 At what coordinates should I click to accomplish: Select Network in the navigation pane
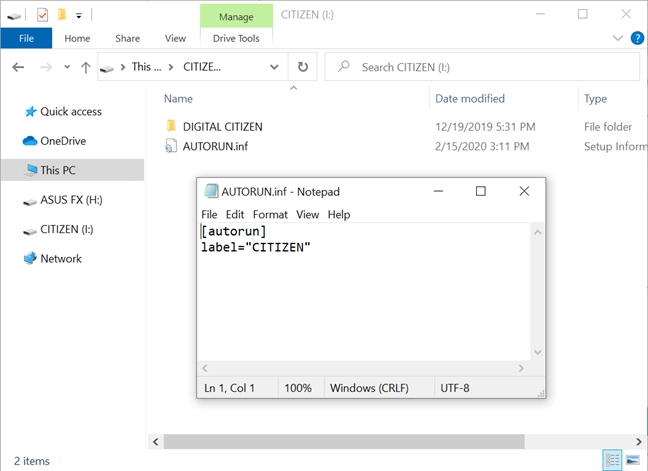coord(61,259)
